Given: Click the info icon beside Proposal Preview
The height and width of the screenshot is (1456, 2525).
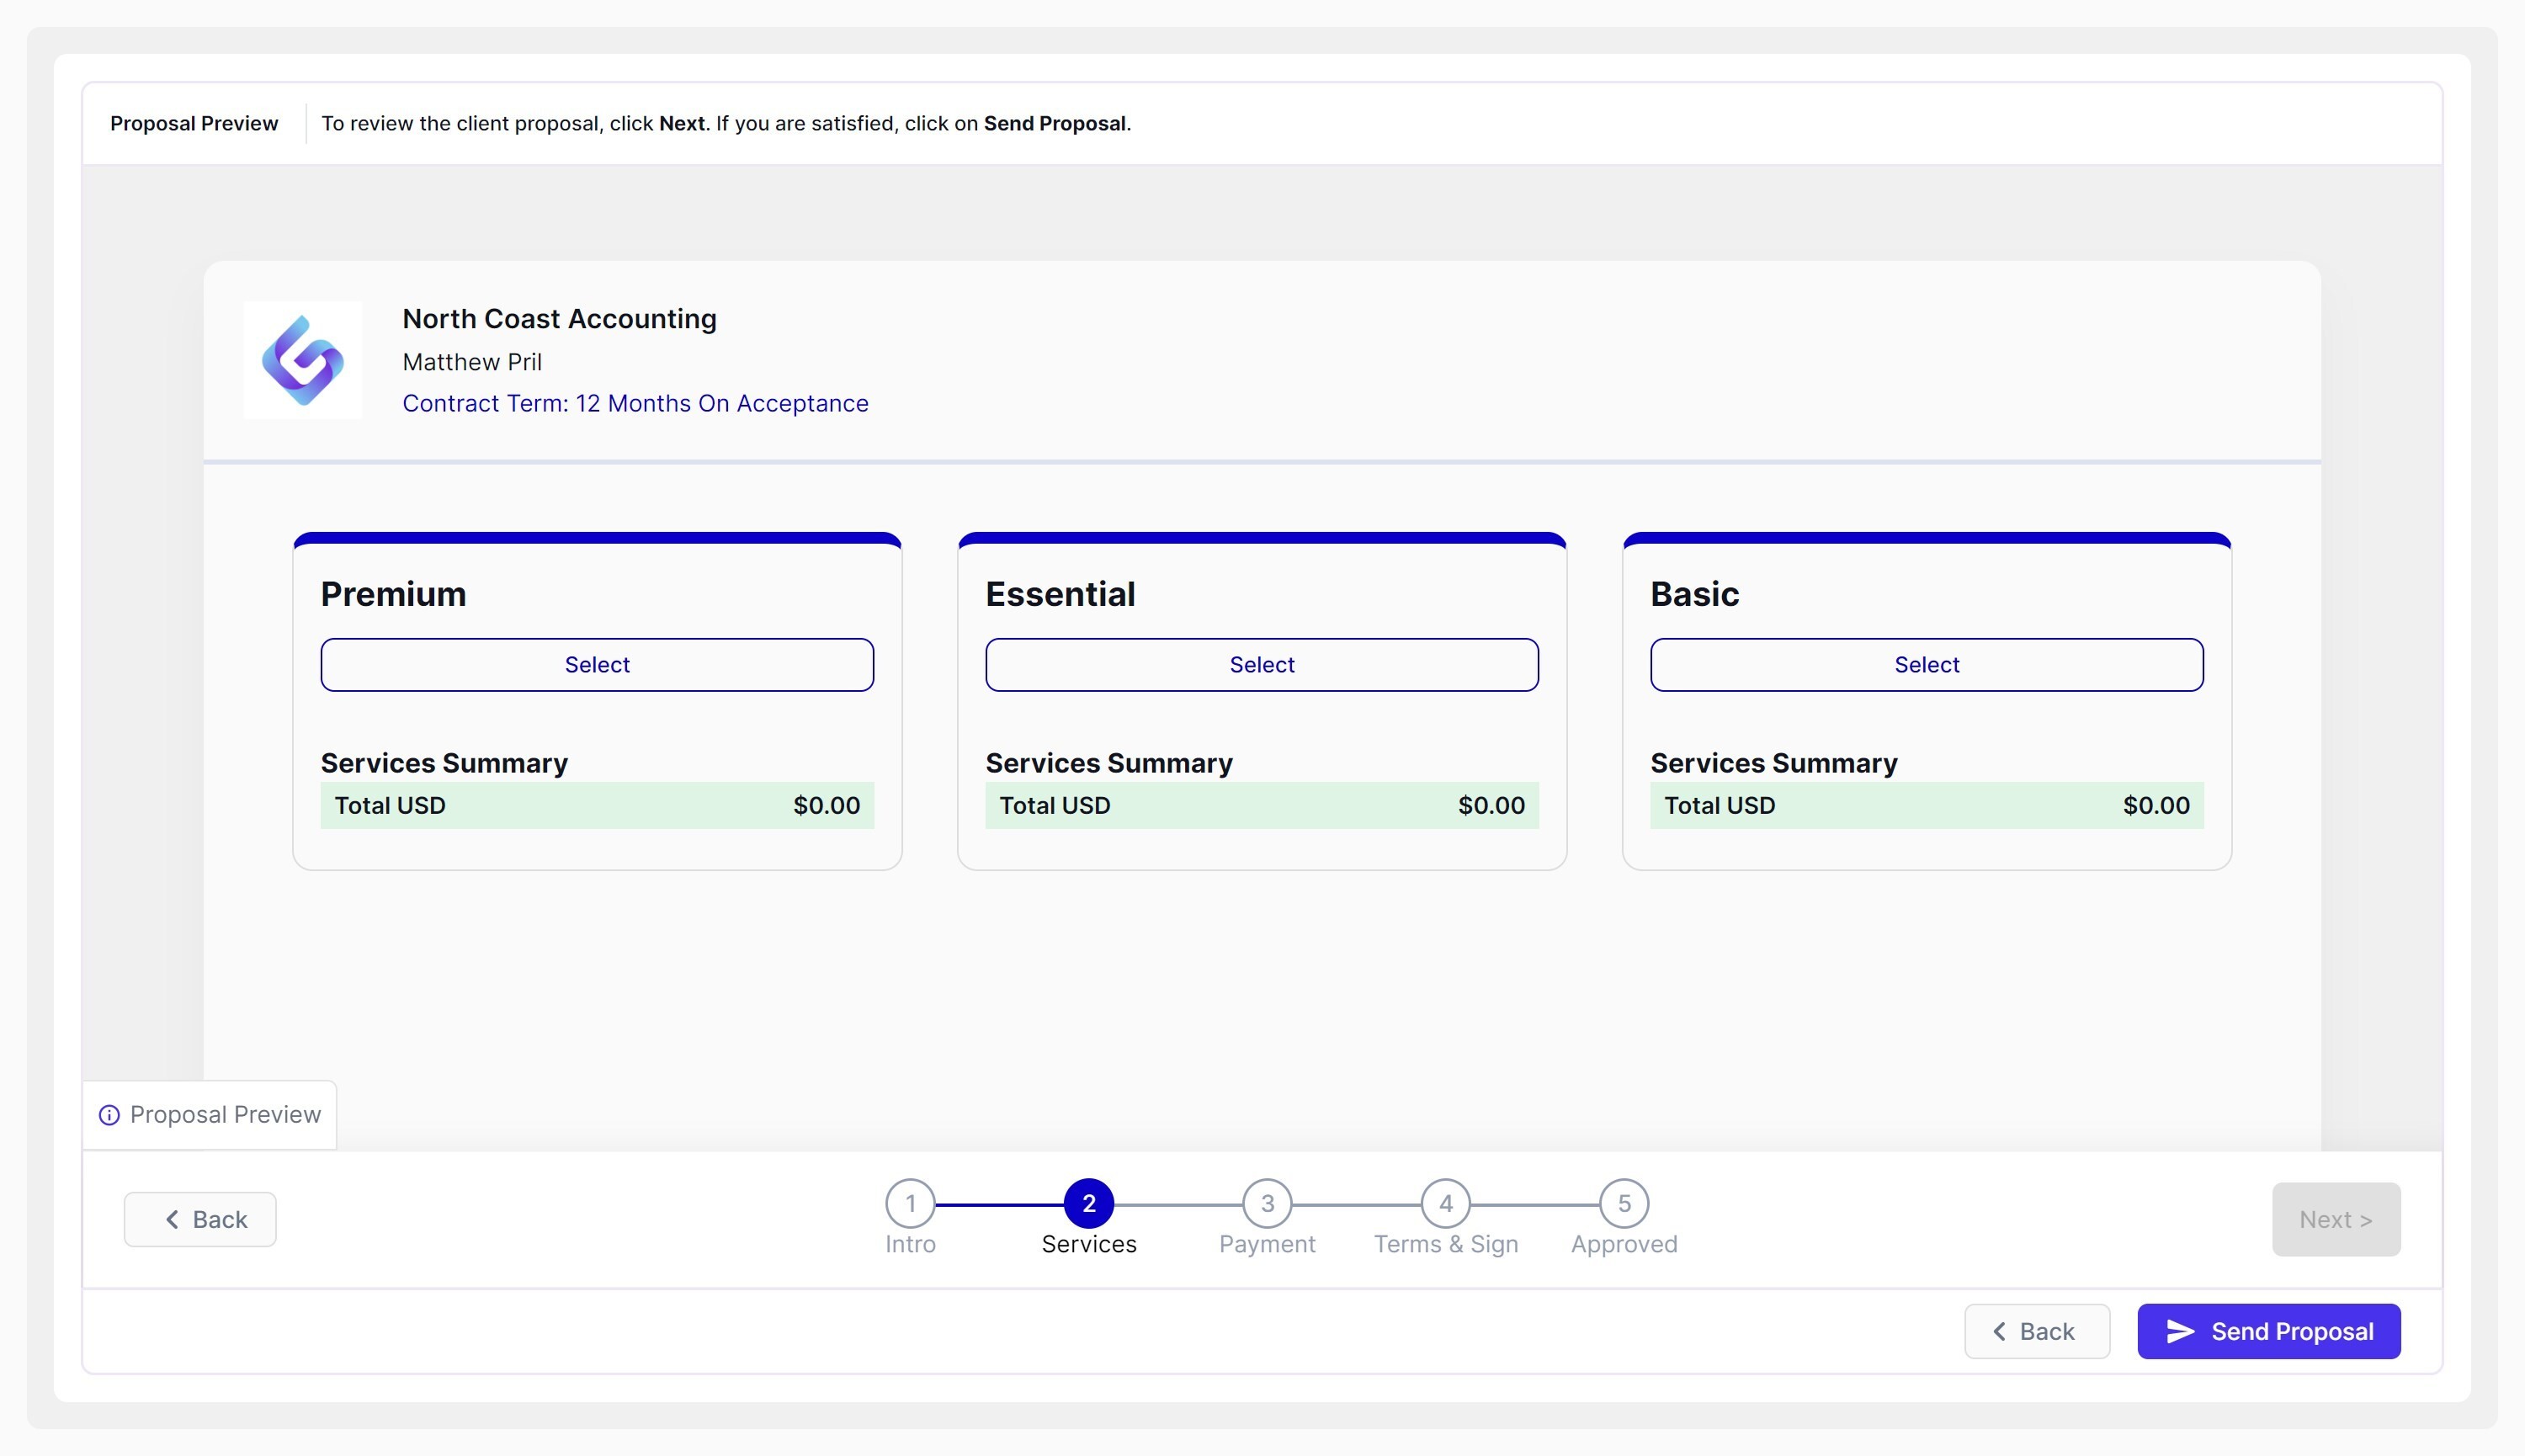Looking at the screenshot, I should [x=109, y=1115].
